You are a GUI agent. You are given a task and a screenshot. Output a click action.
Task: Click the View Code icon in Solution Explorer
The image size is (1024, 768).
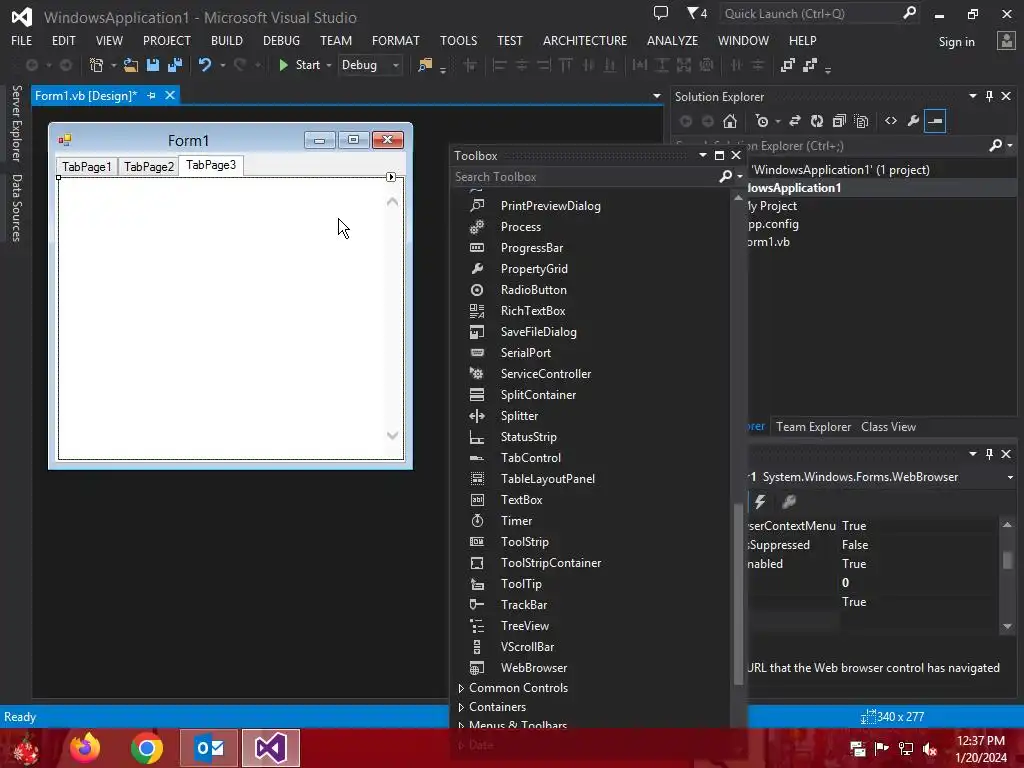point(891,121)
